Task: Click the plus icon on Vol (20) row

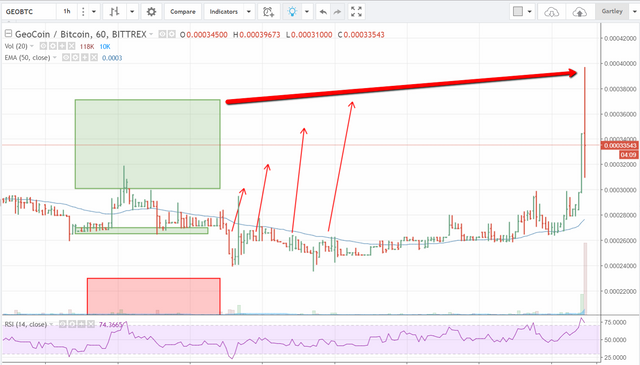Action: [x=62, y=46]
